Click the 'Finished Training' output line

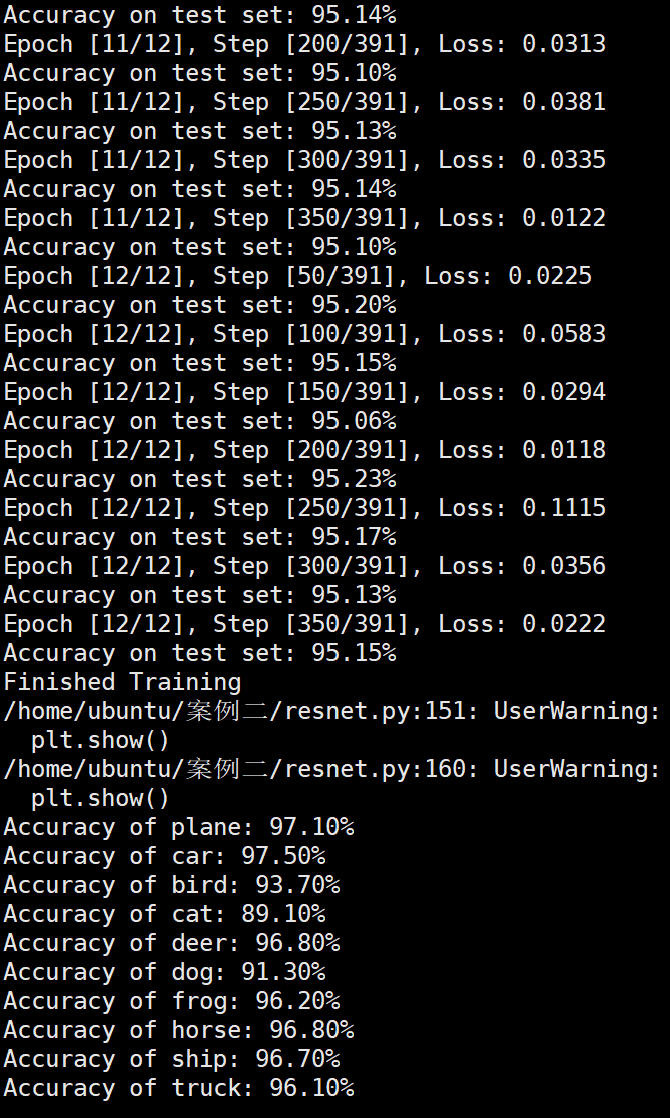122,682
